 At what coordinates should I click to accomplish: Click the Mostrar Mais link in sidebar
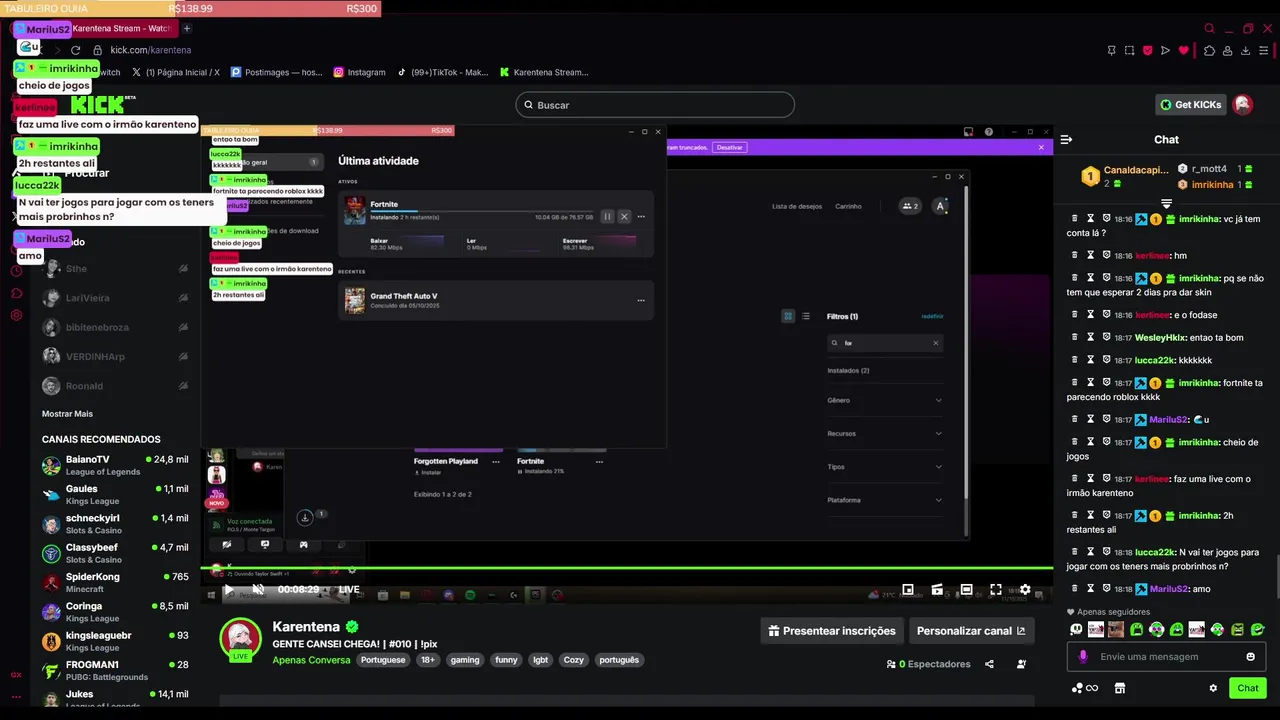click(x=67, y=414)
